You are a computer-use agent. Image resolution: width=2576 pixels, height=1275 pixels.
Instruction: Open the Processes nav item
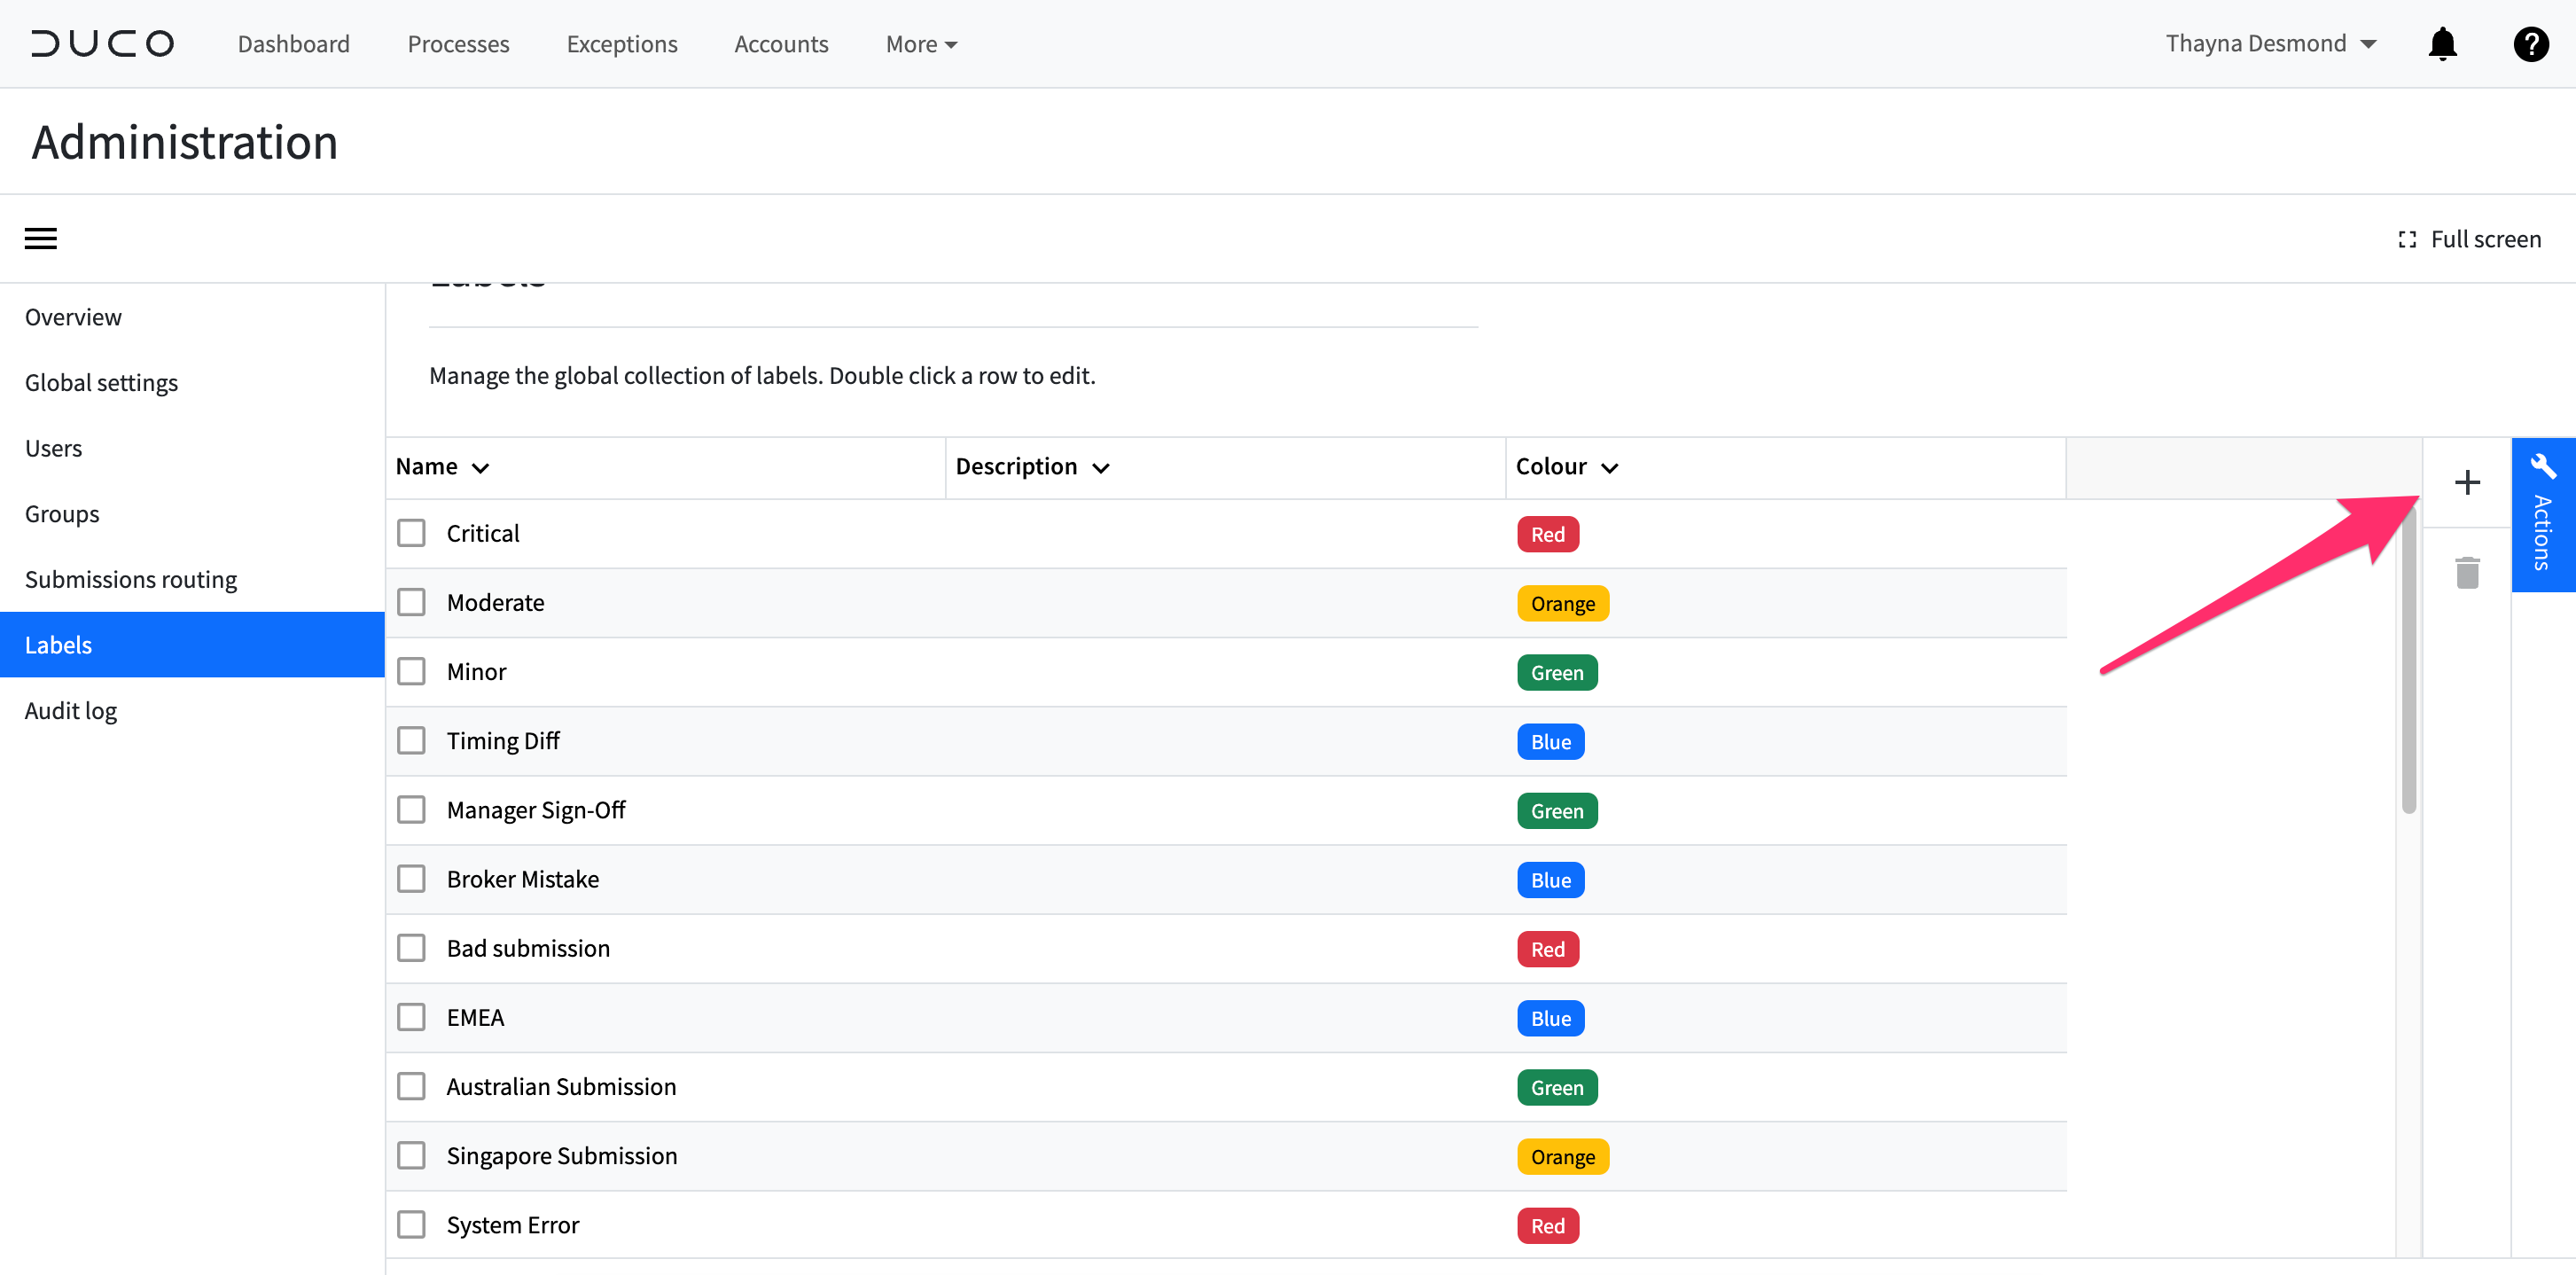click(458, 44)
